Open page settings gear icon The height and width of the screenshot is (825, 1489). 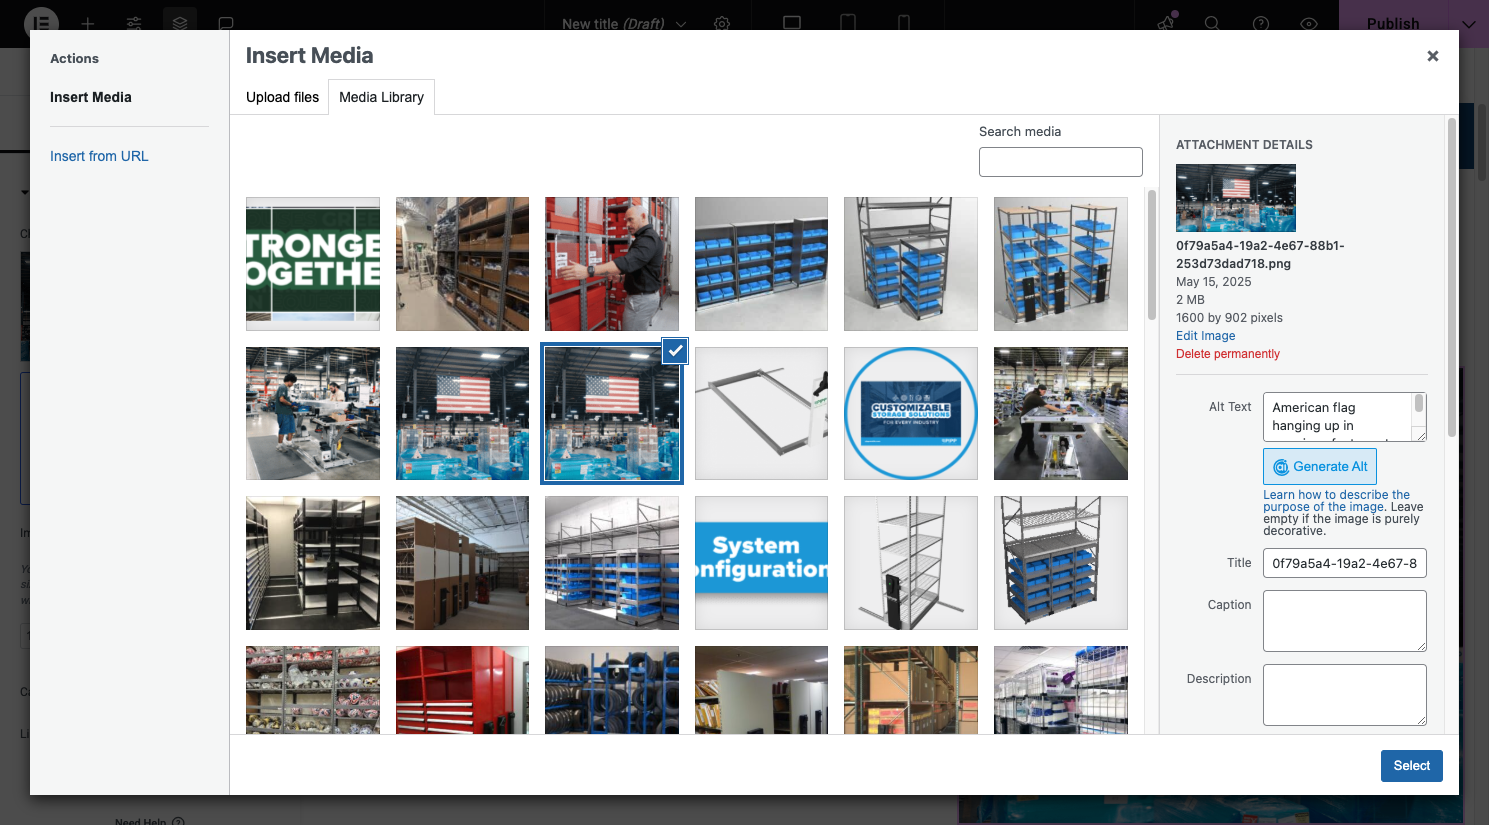[722, 23]
